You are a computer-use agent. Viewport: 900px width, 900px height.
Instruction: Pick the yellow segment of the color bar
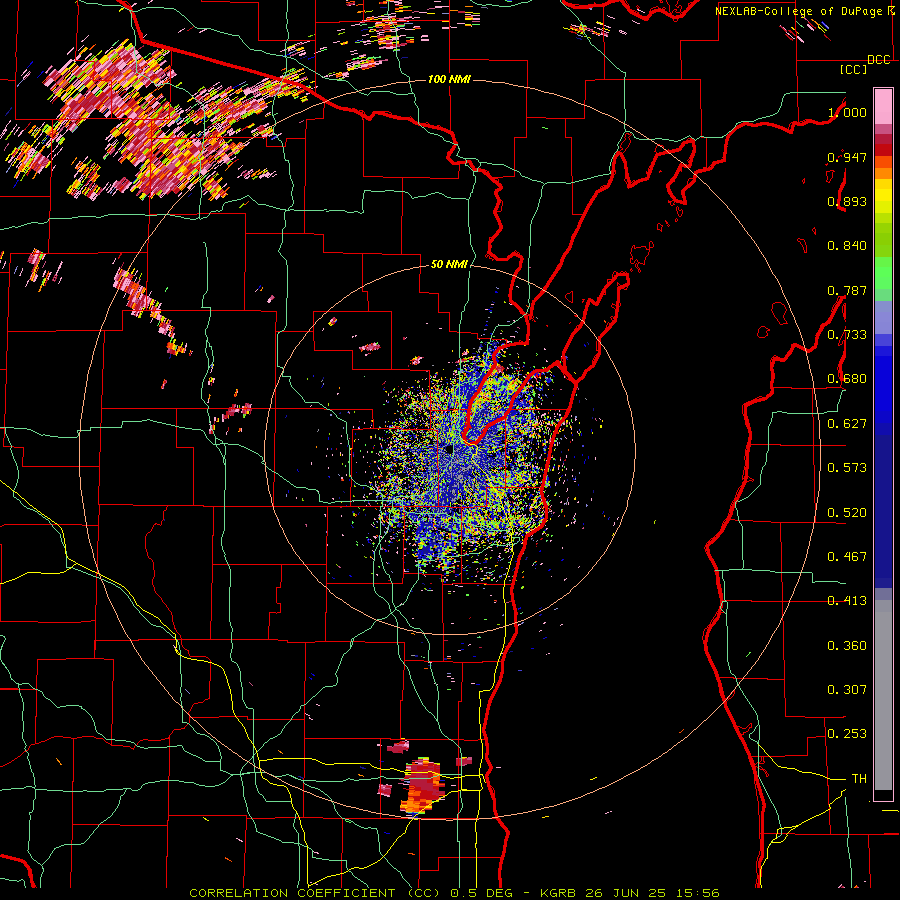pyautogui.click(x=883, y=198)
